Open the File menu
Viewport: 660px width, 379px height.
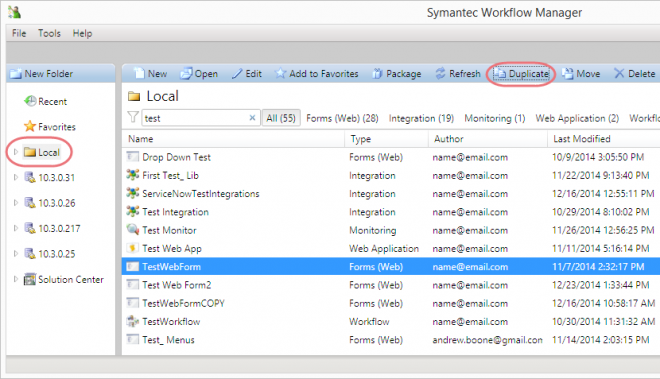[19, 33]
